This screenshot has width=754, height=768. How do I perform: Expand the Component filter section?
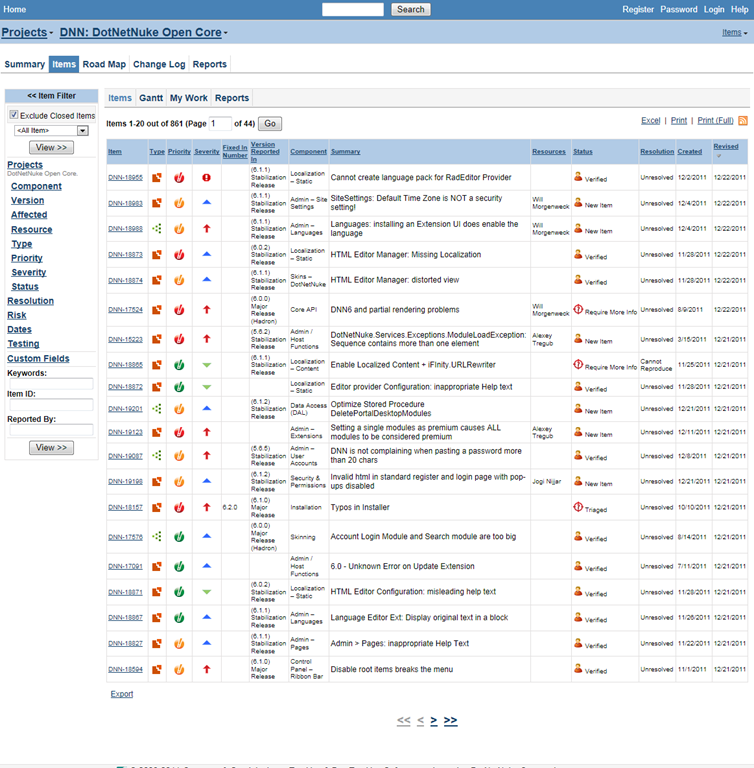pyautogui.click(x=36, y=186)
